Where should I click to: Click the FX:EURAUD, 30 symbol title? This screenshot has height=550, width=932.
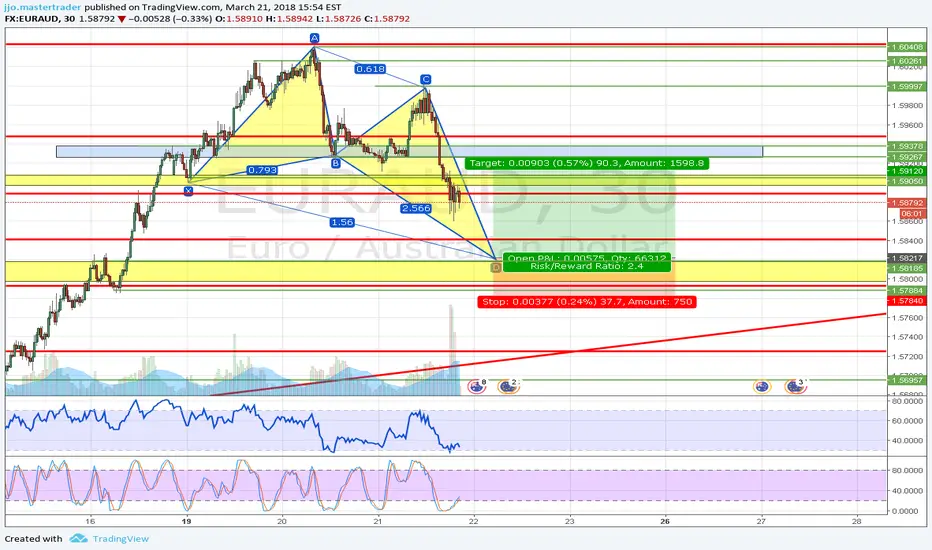[x=38, y=18]
